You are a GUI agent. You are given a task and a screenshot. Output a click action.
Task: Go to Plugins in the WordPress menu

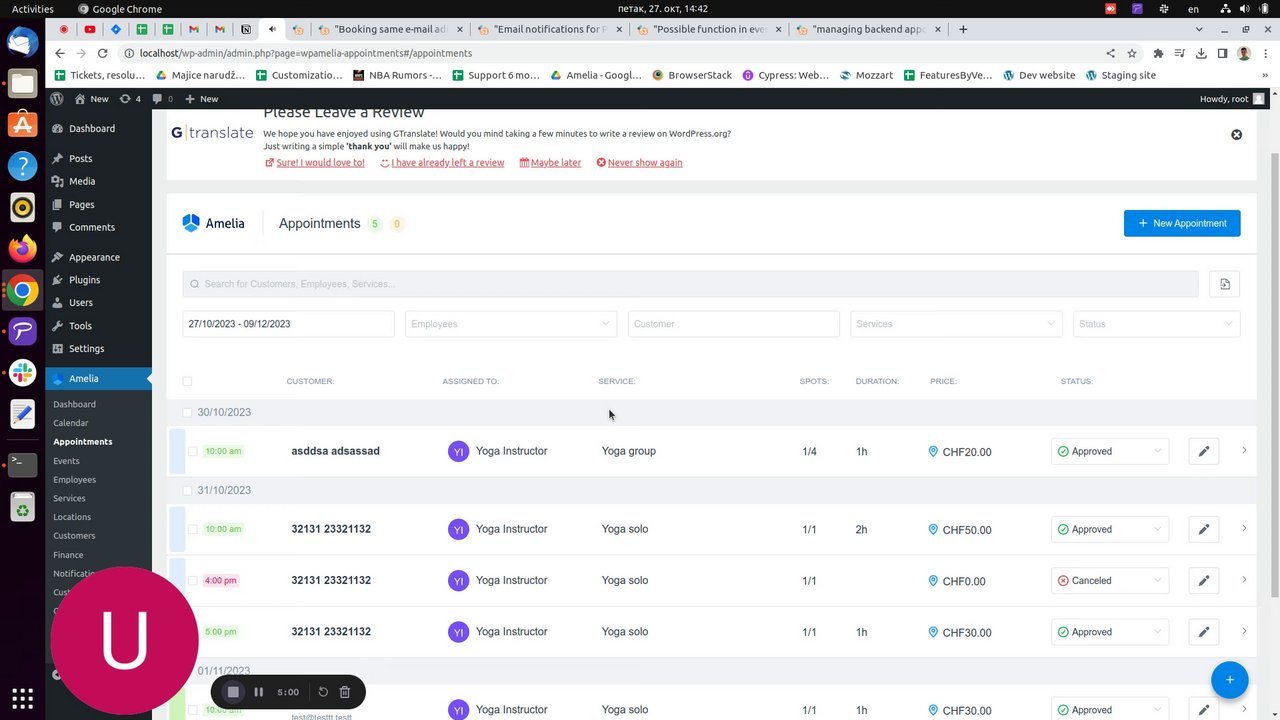85,280
